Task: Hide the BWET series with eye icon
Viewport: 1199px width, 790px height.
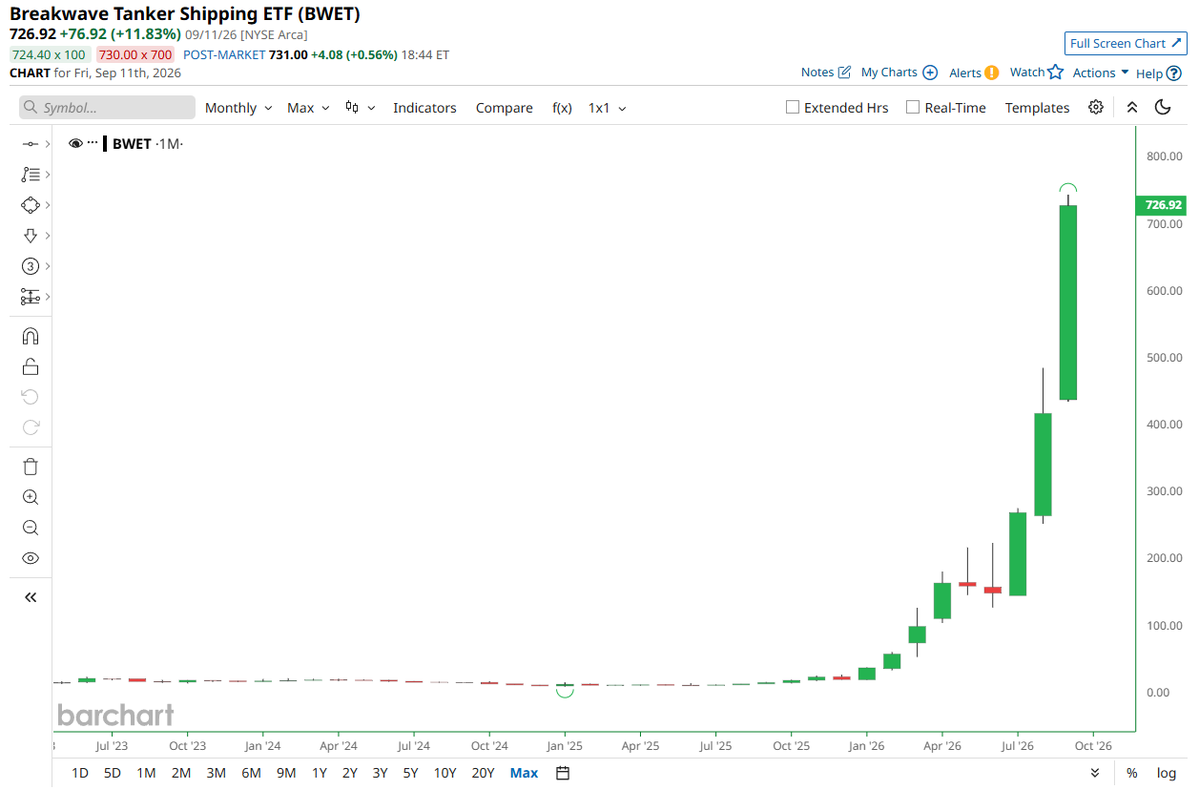Action: point(75,144)
